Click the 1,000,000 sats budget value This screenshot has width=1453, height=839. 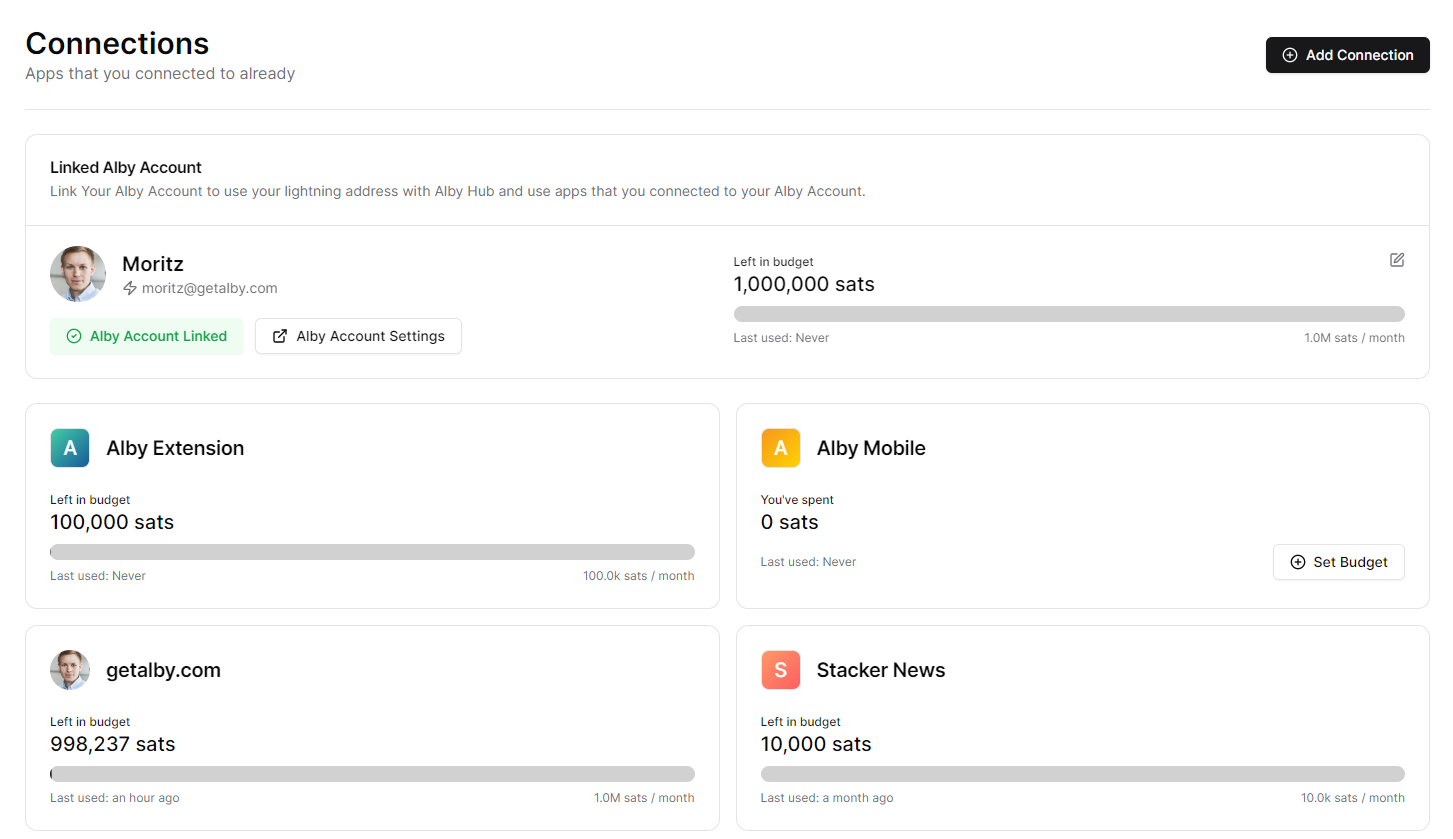click(804, 284)
